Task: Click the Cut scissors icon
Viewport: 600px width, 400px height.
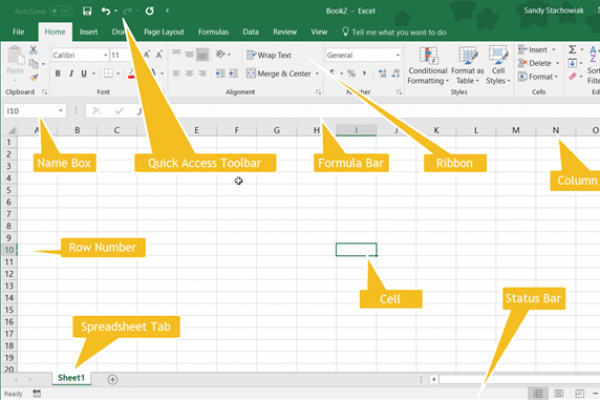Action: pos(33,49)
